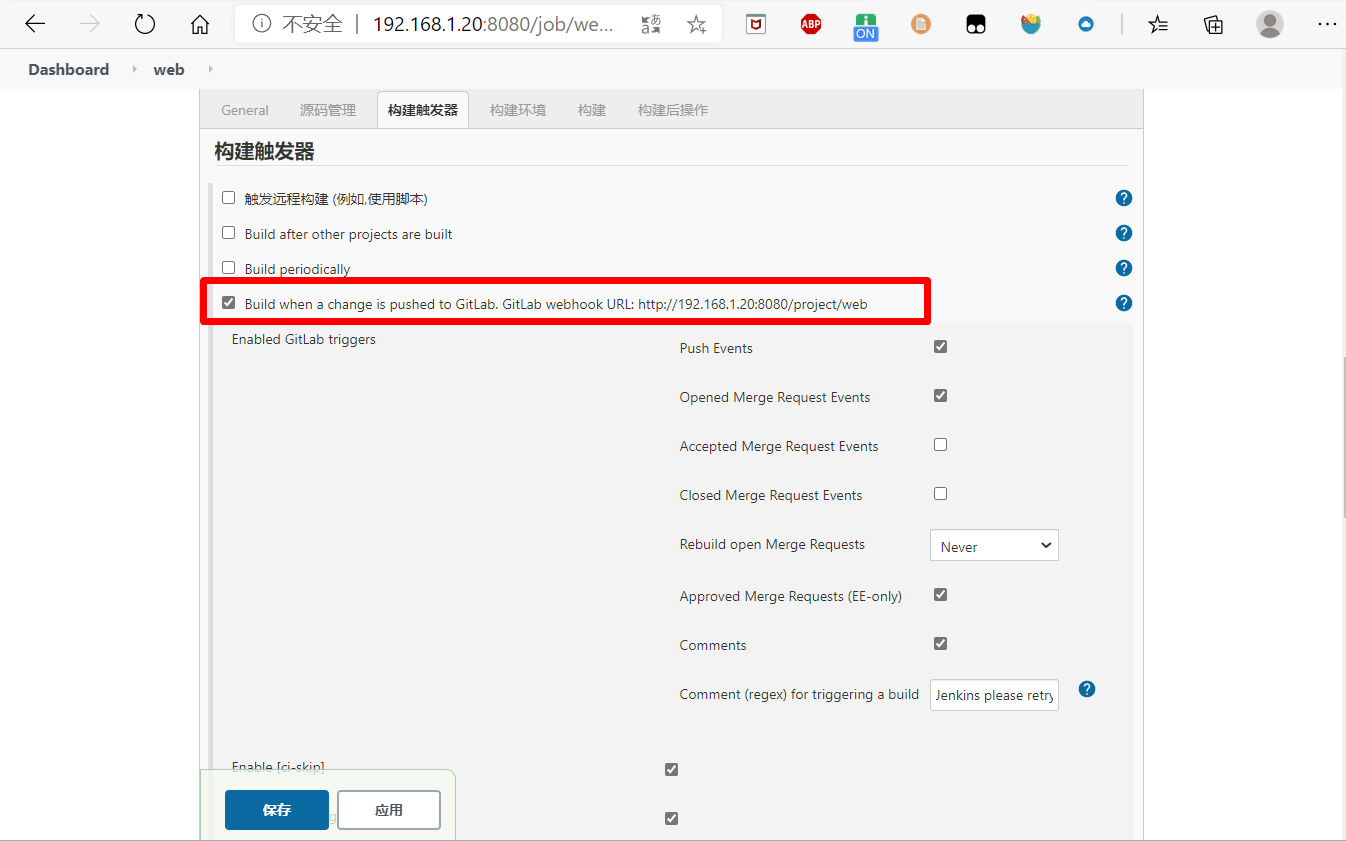Show help for comment regex field

coord(1087,689)
